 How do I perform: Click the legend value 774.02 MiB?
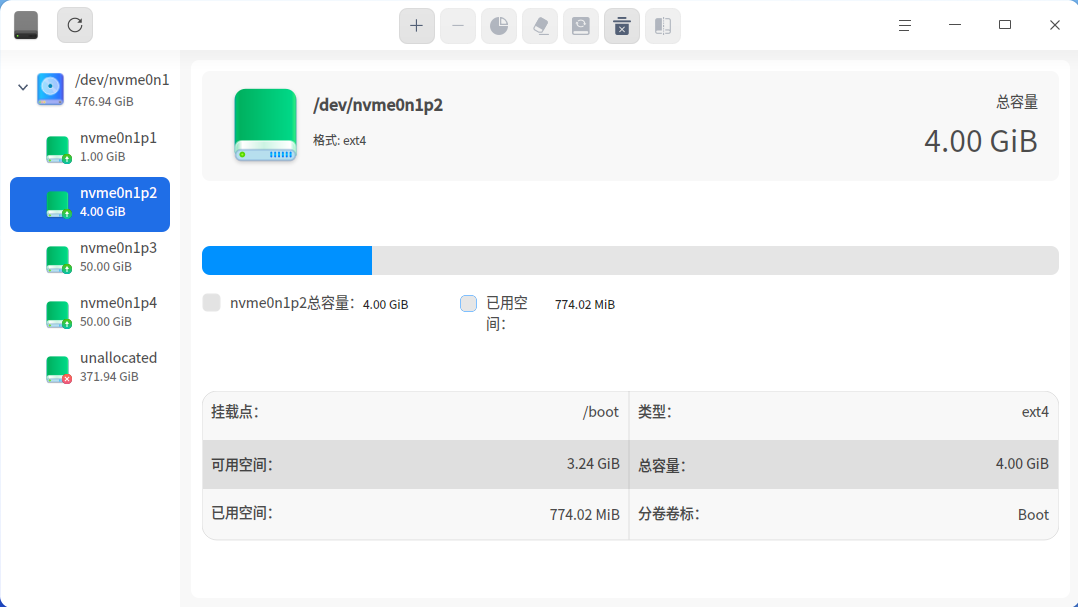tap(585, 305)
